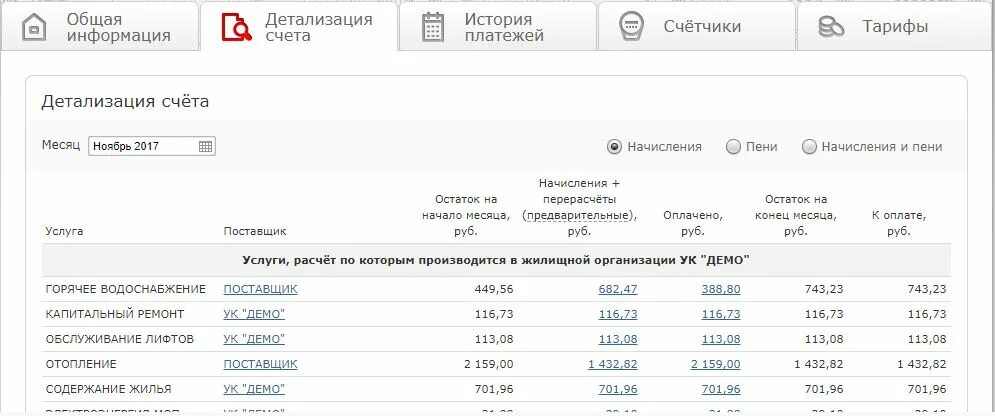Click the 388,80 paid amount link

pyautogui.click(x=721, y=289)
